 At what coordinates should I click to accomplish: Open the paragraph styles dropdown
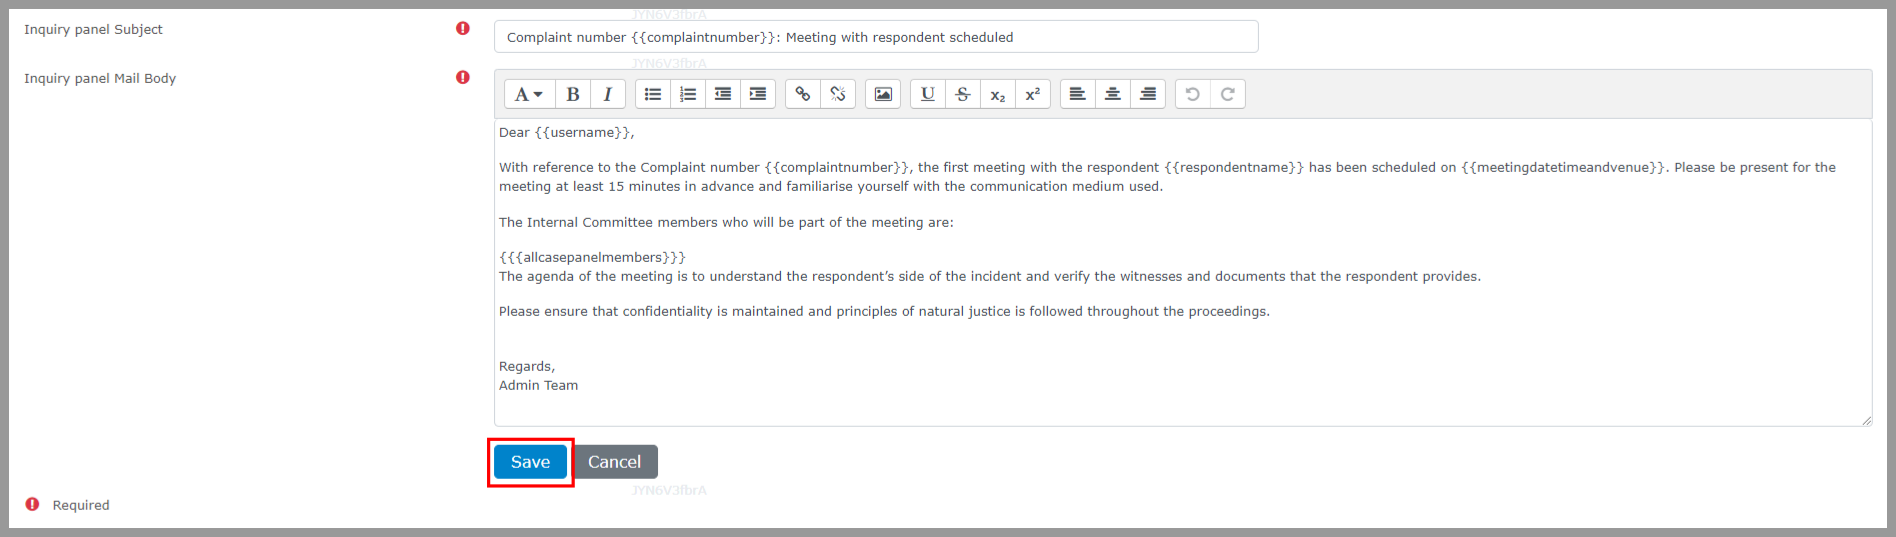[528, 94]
